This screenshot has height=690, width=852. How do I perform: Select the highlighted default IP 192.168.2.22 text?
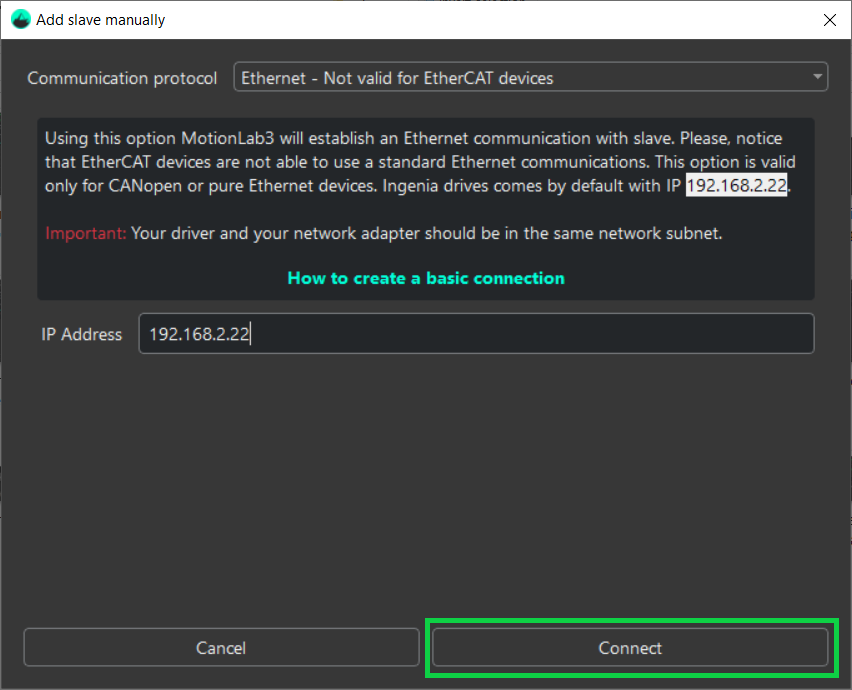coord(737,185)
